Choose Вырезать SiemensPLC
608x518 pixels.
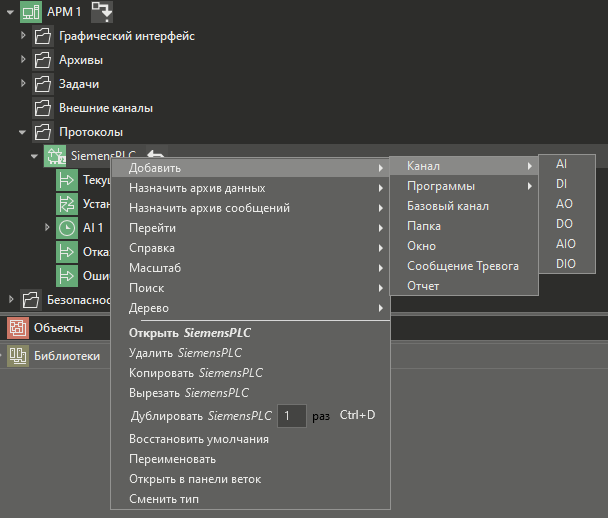click(250, 393)
